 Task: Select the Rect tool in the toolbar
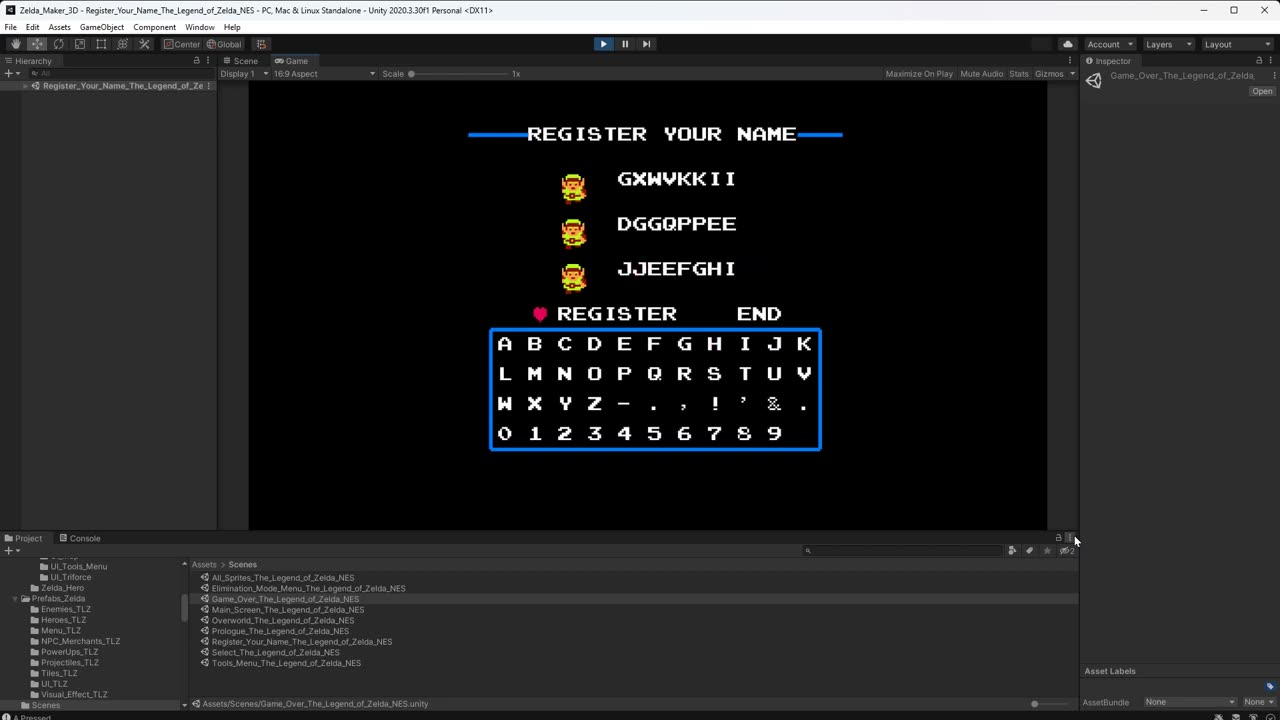(101, 44)
